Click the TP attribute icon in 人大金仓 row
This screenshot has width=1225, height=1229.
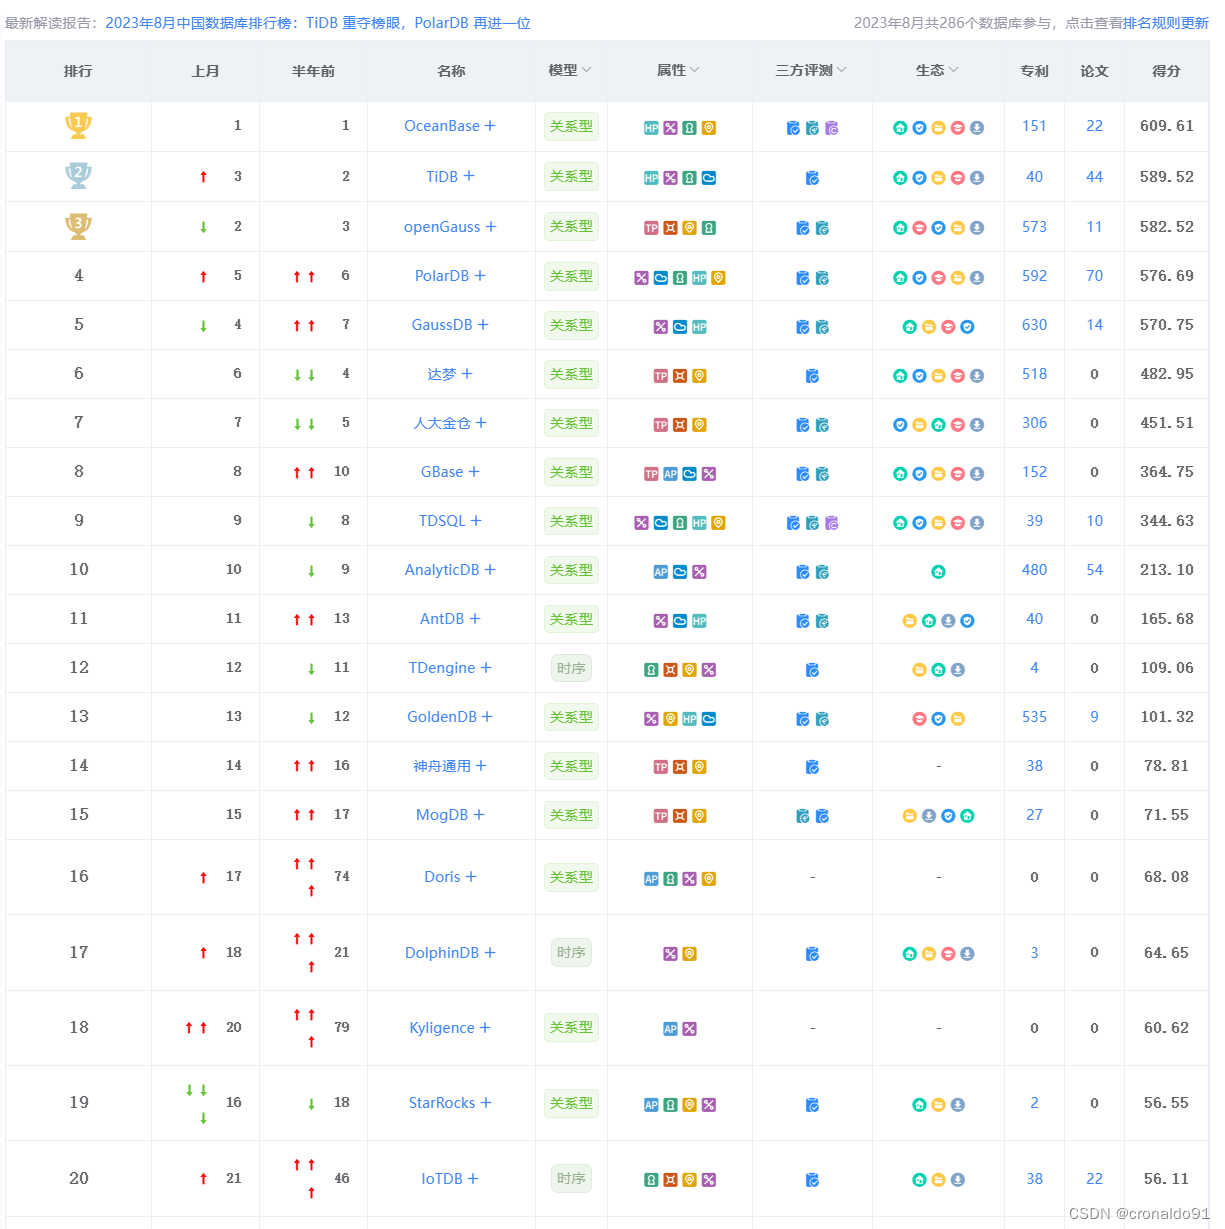pyautogui.click(x=661, y=425)
